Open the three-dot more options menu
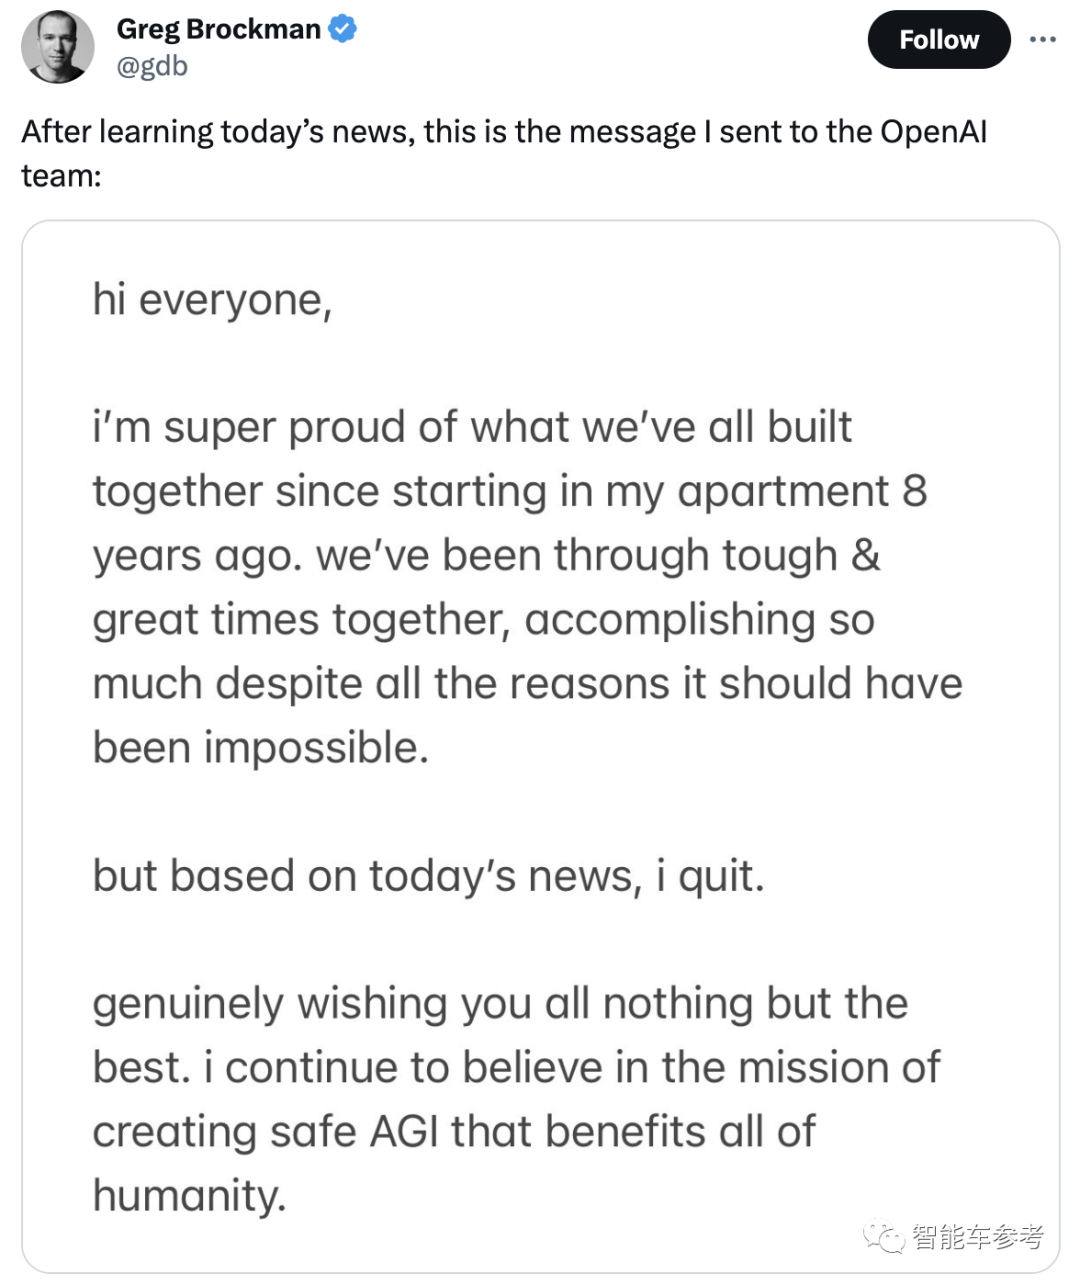 point(1042,39)
